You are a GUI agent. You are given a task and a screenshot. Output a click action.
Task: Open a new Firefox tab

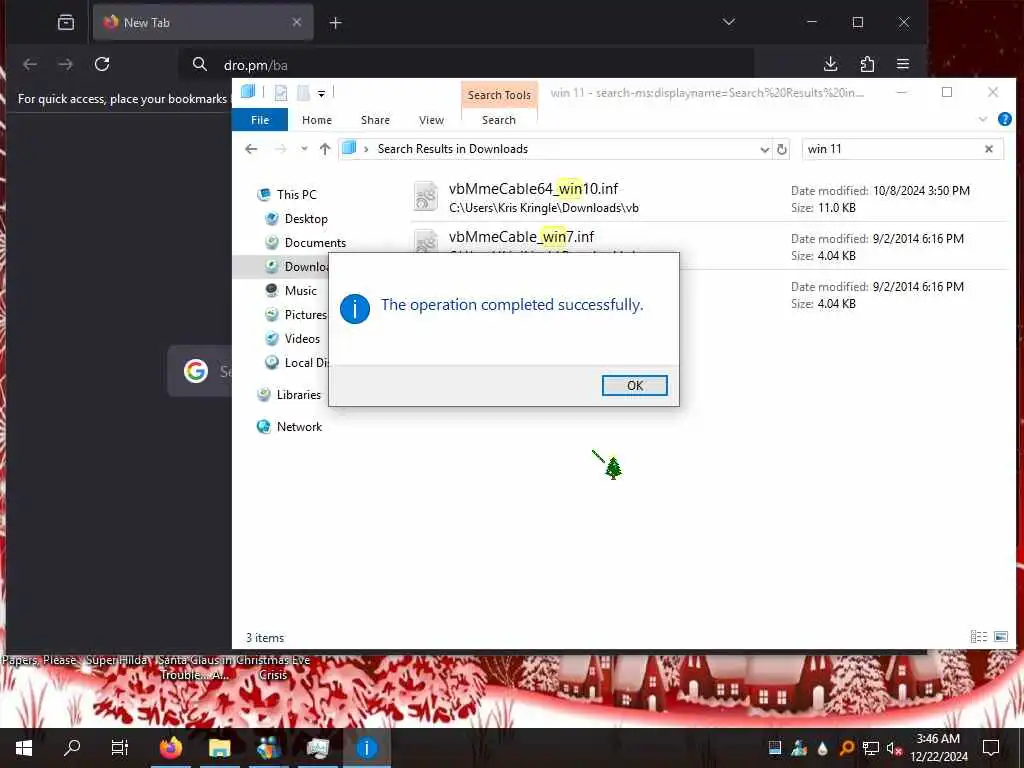[335, 23]
